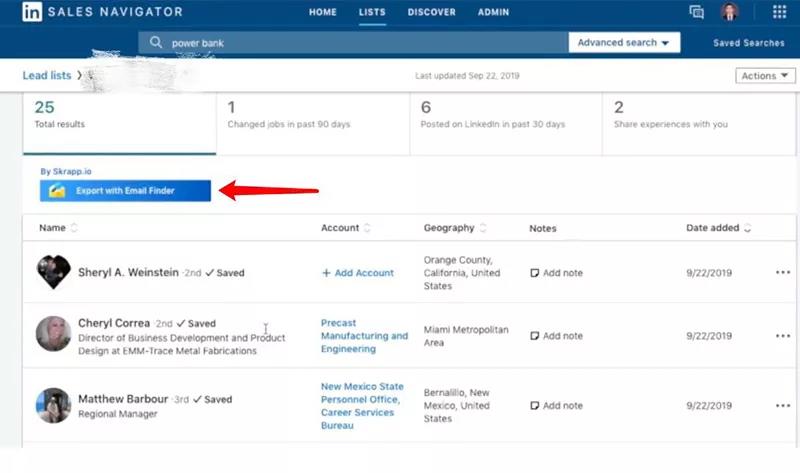
Task: Sort list by Account column
Action: pos(366,228)
